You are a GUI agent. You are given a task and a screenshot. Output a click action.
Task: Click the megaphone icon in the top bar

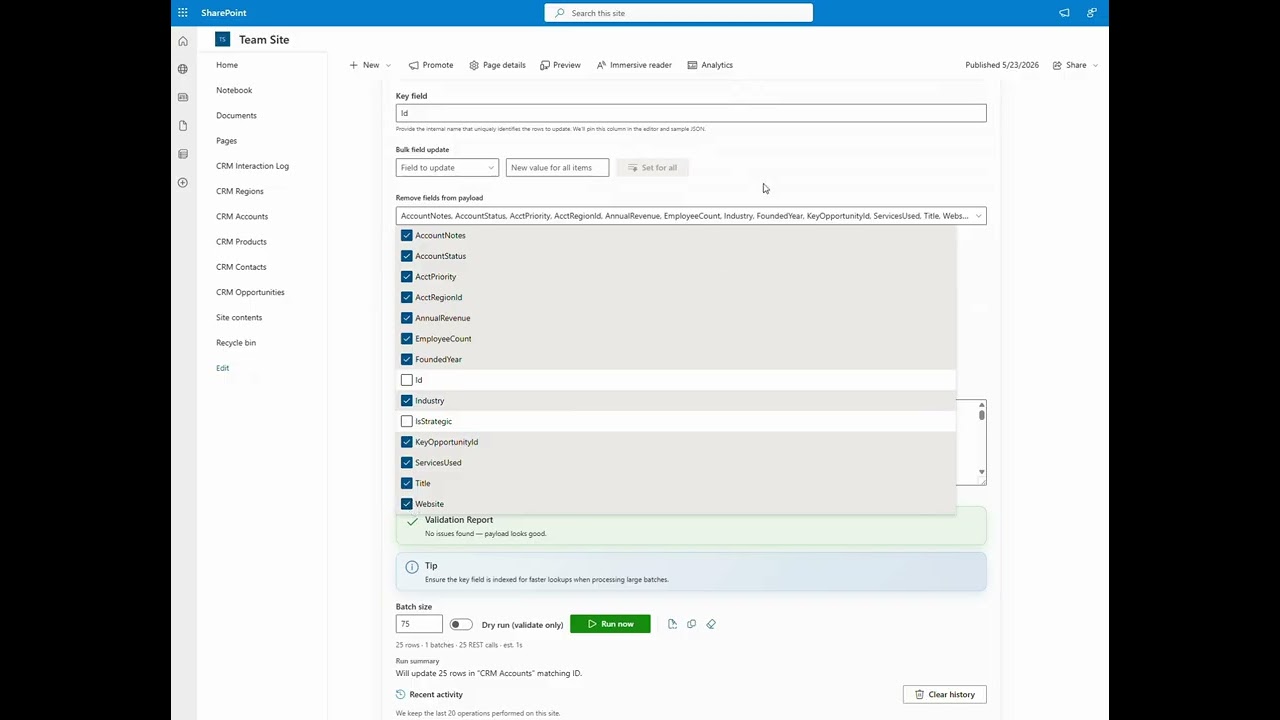pyautogui.click(x=1064, y=13)
